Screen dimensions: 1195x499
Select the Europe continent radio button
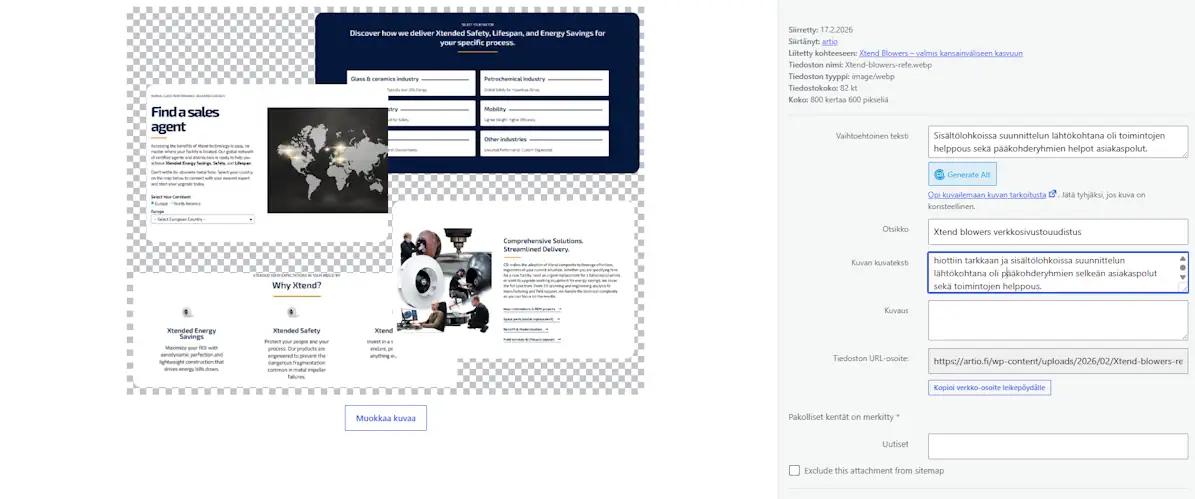click(152, 203)
